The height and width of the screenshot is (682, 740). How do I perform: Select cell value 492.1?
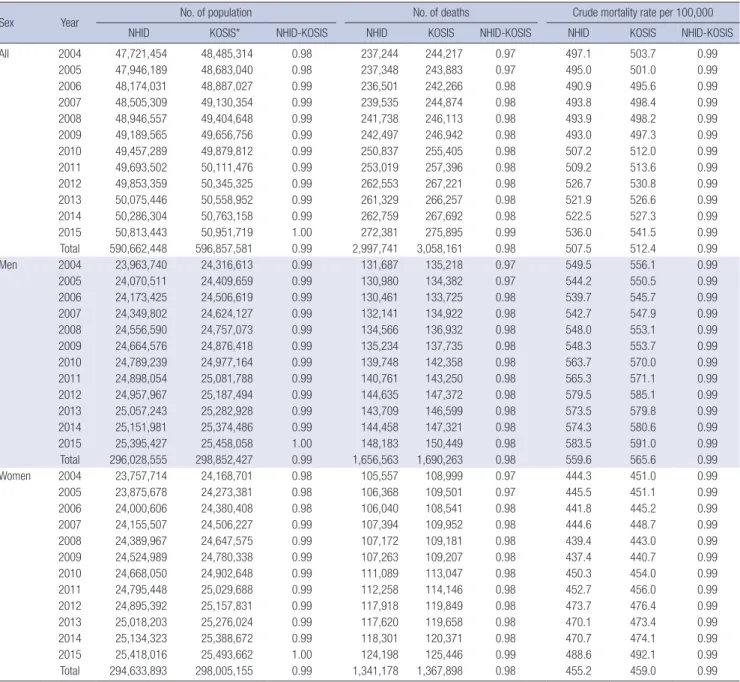(643, 655)
